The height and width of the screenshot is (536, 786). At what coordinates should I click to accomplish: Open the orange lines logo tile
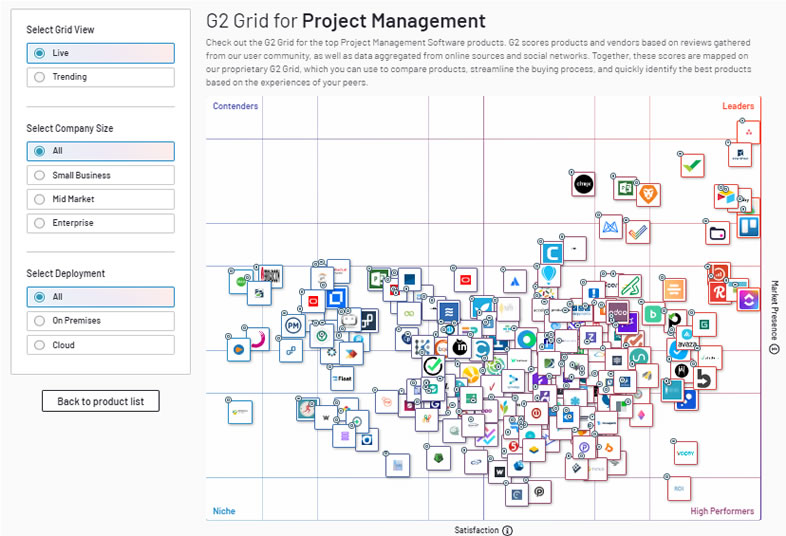[x=674, y=289]
